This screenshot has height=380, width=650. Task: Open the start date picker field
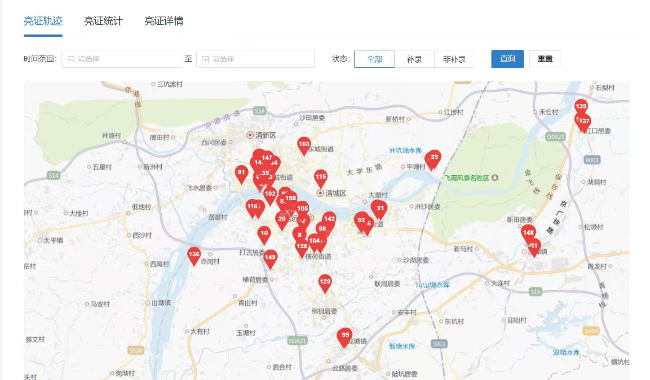[x=121, y=59]
